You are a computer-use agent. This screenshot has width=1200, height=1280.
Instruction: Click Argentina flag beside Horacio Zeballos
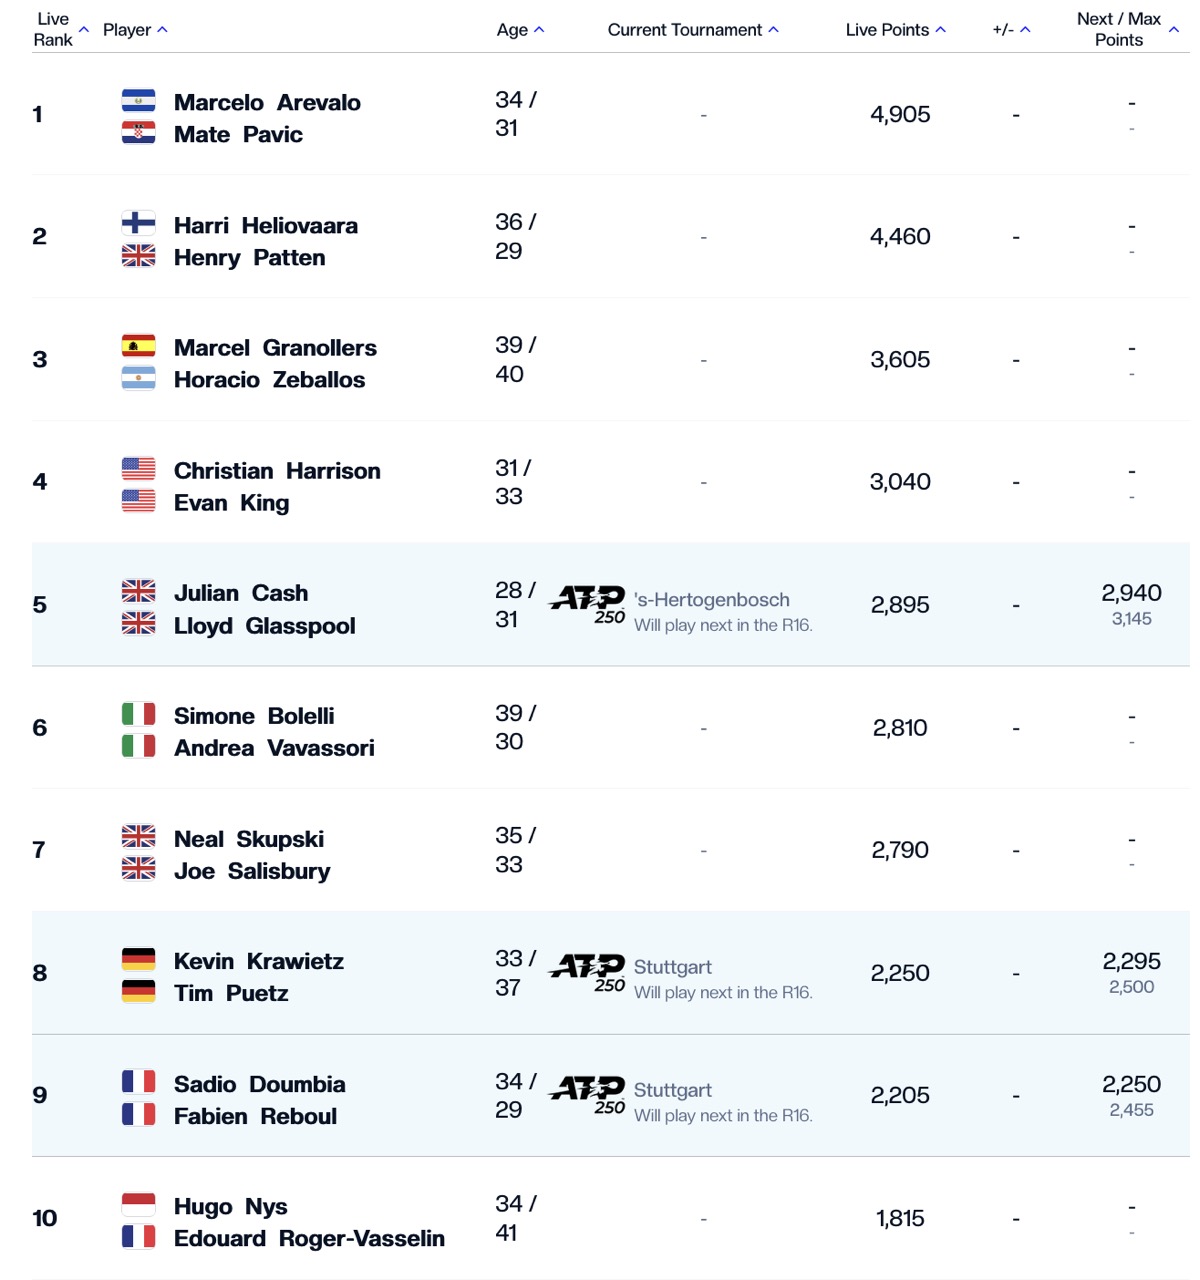[138, 377]
